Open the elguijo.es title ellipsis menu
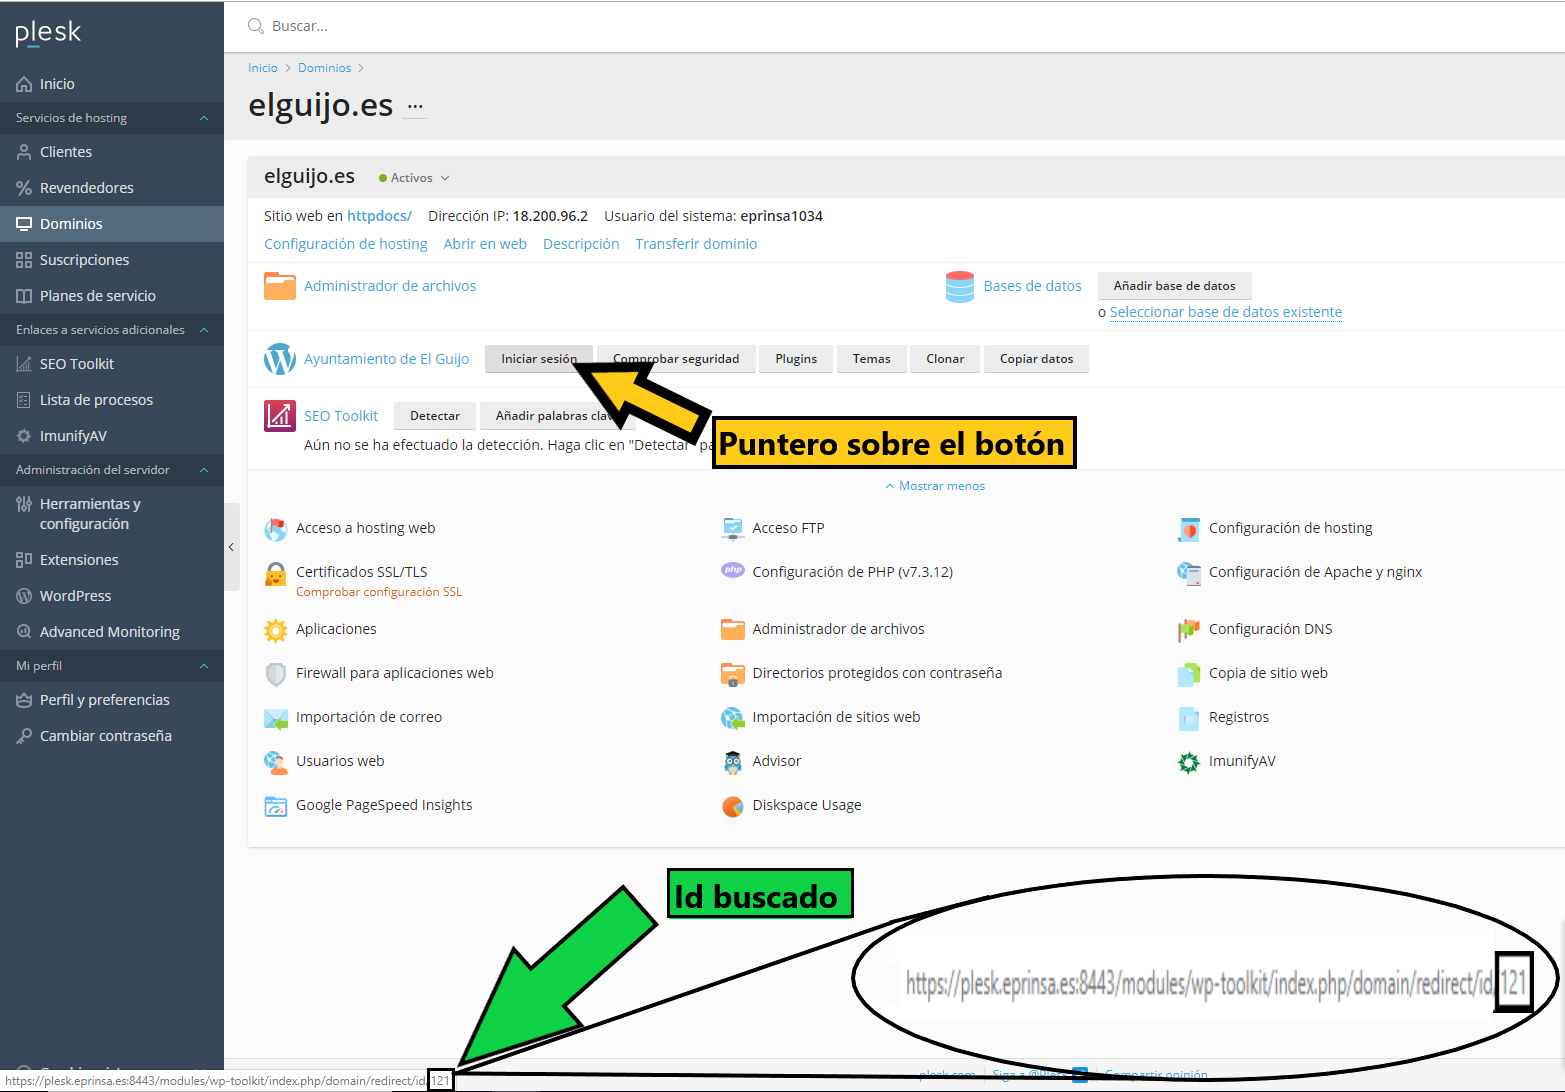Screen dimensions: 1565x1092 (415, 106)
